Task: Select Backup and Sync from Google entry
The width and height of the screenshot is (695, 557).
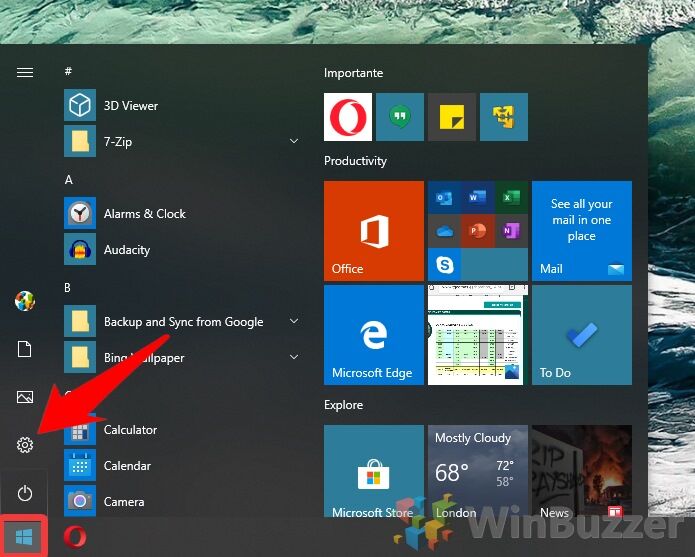Action: pos(183,321)
